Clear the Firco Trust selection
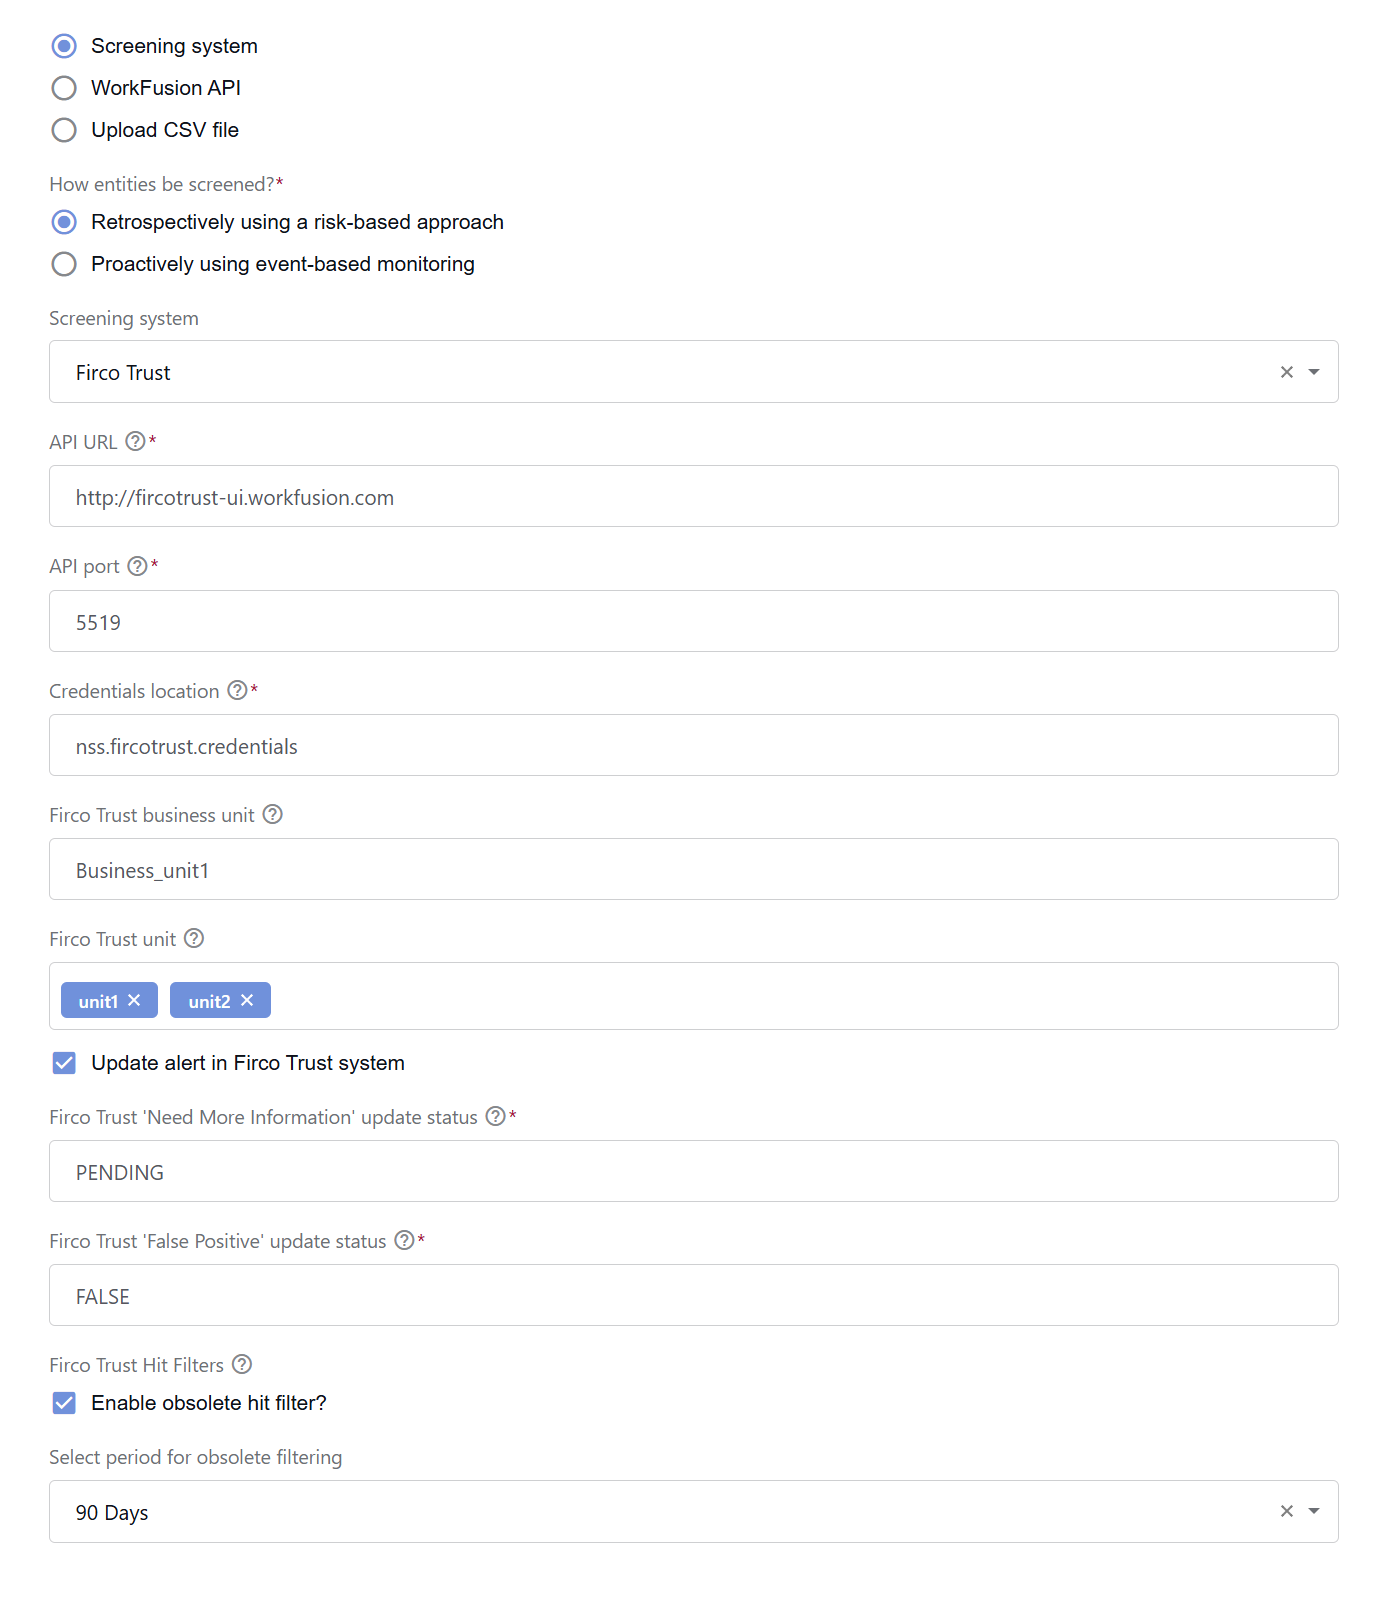Screen dimensions: 1399x1604 [x=1287, y=372]
